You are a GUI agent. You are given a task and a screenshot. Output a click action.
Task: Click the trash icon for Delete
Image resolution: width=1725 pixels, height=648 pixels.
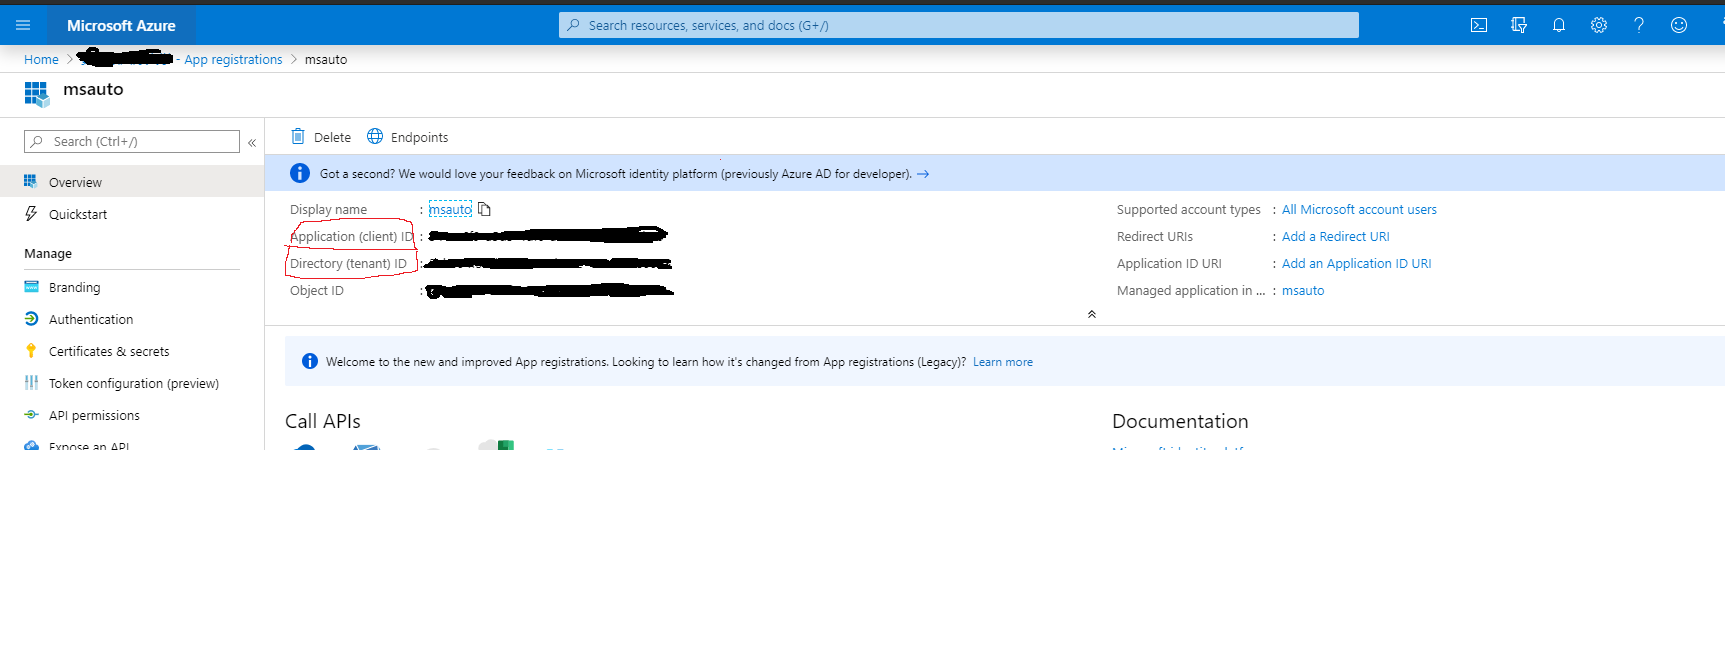298,136
